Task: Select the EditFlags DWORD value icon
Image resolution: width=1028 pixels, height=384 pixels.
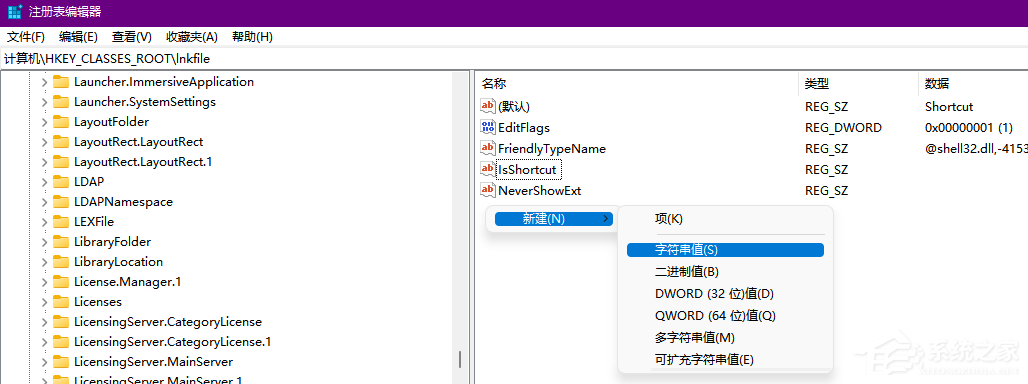Action: tap(488, 127)
